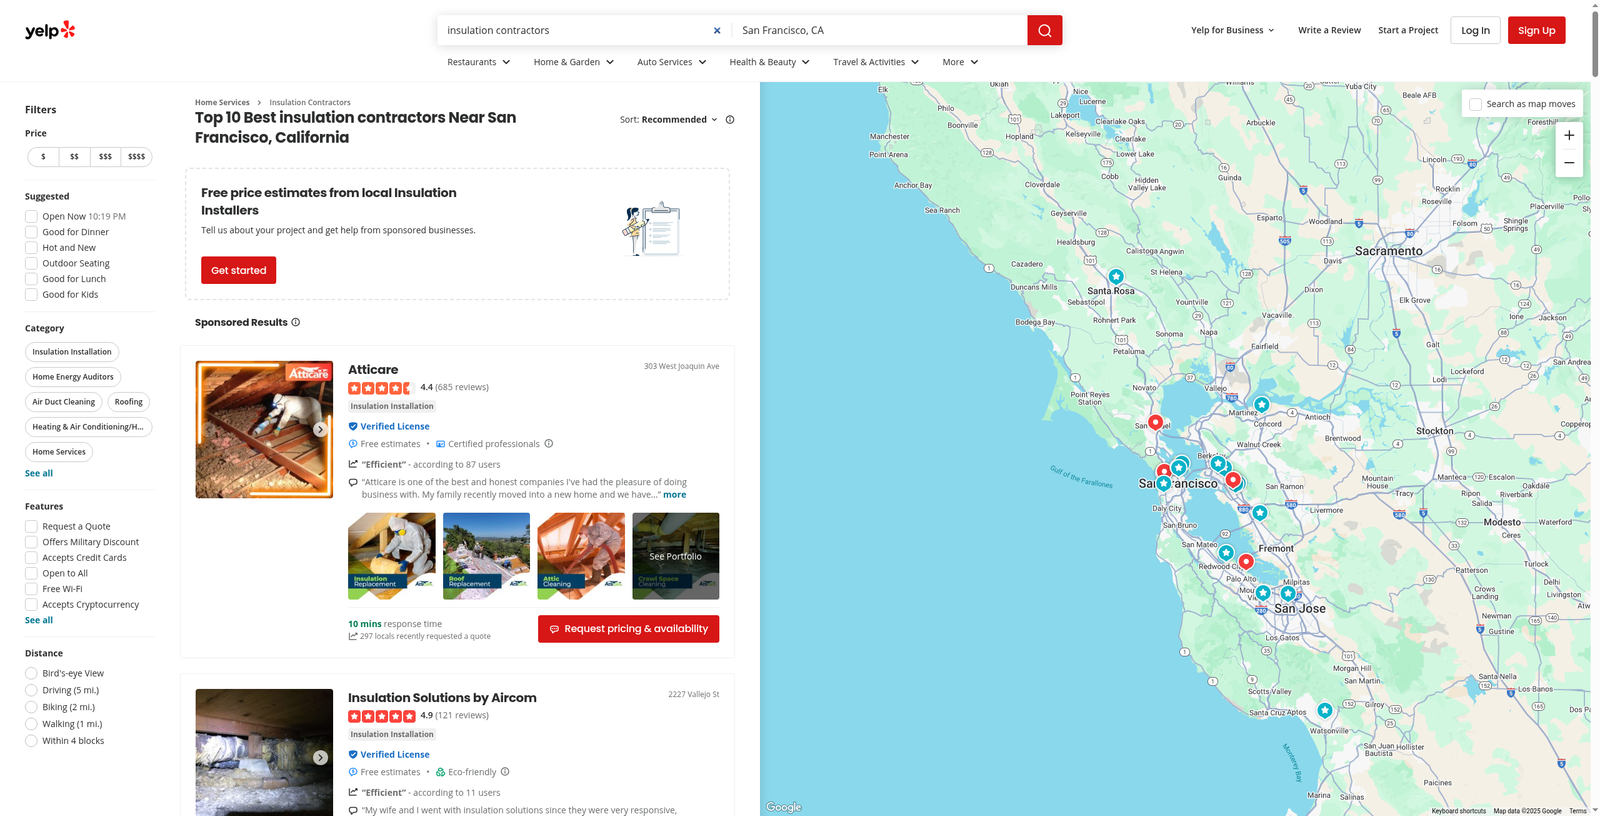The image size is (1600, 816).
Task: Open Certified professionals info icon
Action: pyautogui.click(x=548, y=444)
